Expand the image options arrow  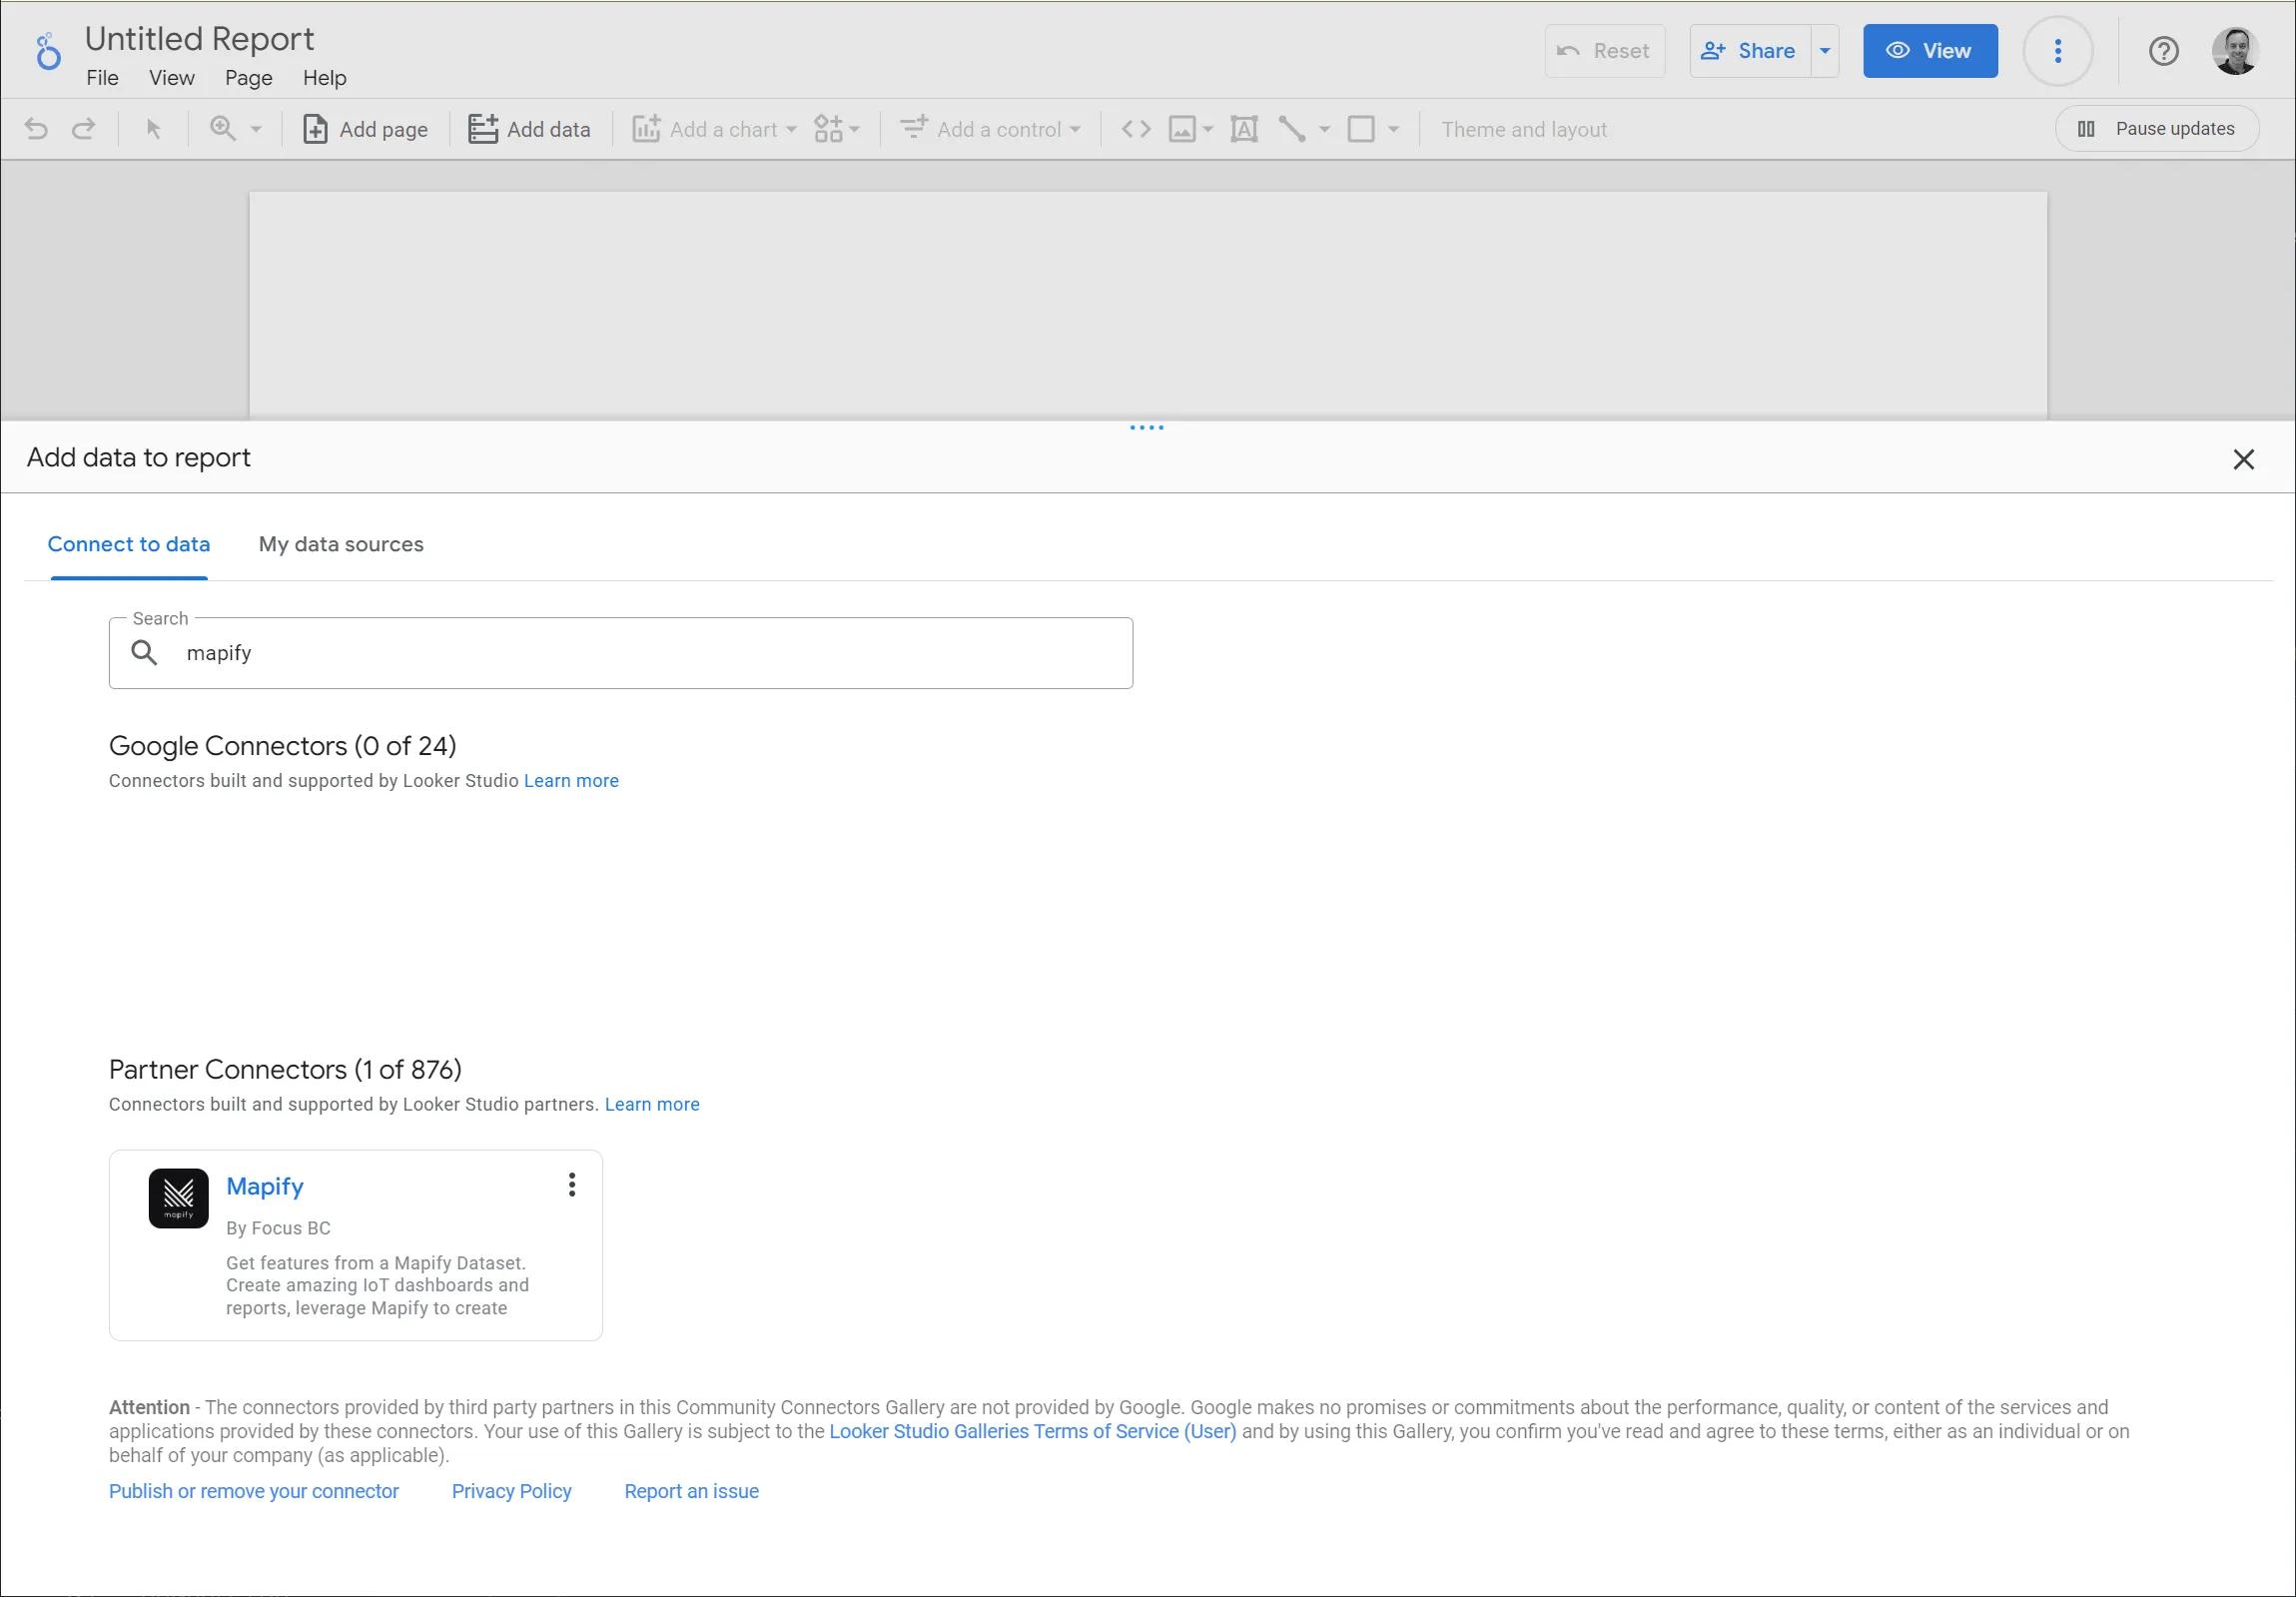[x=1208, y=130]
